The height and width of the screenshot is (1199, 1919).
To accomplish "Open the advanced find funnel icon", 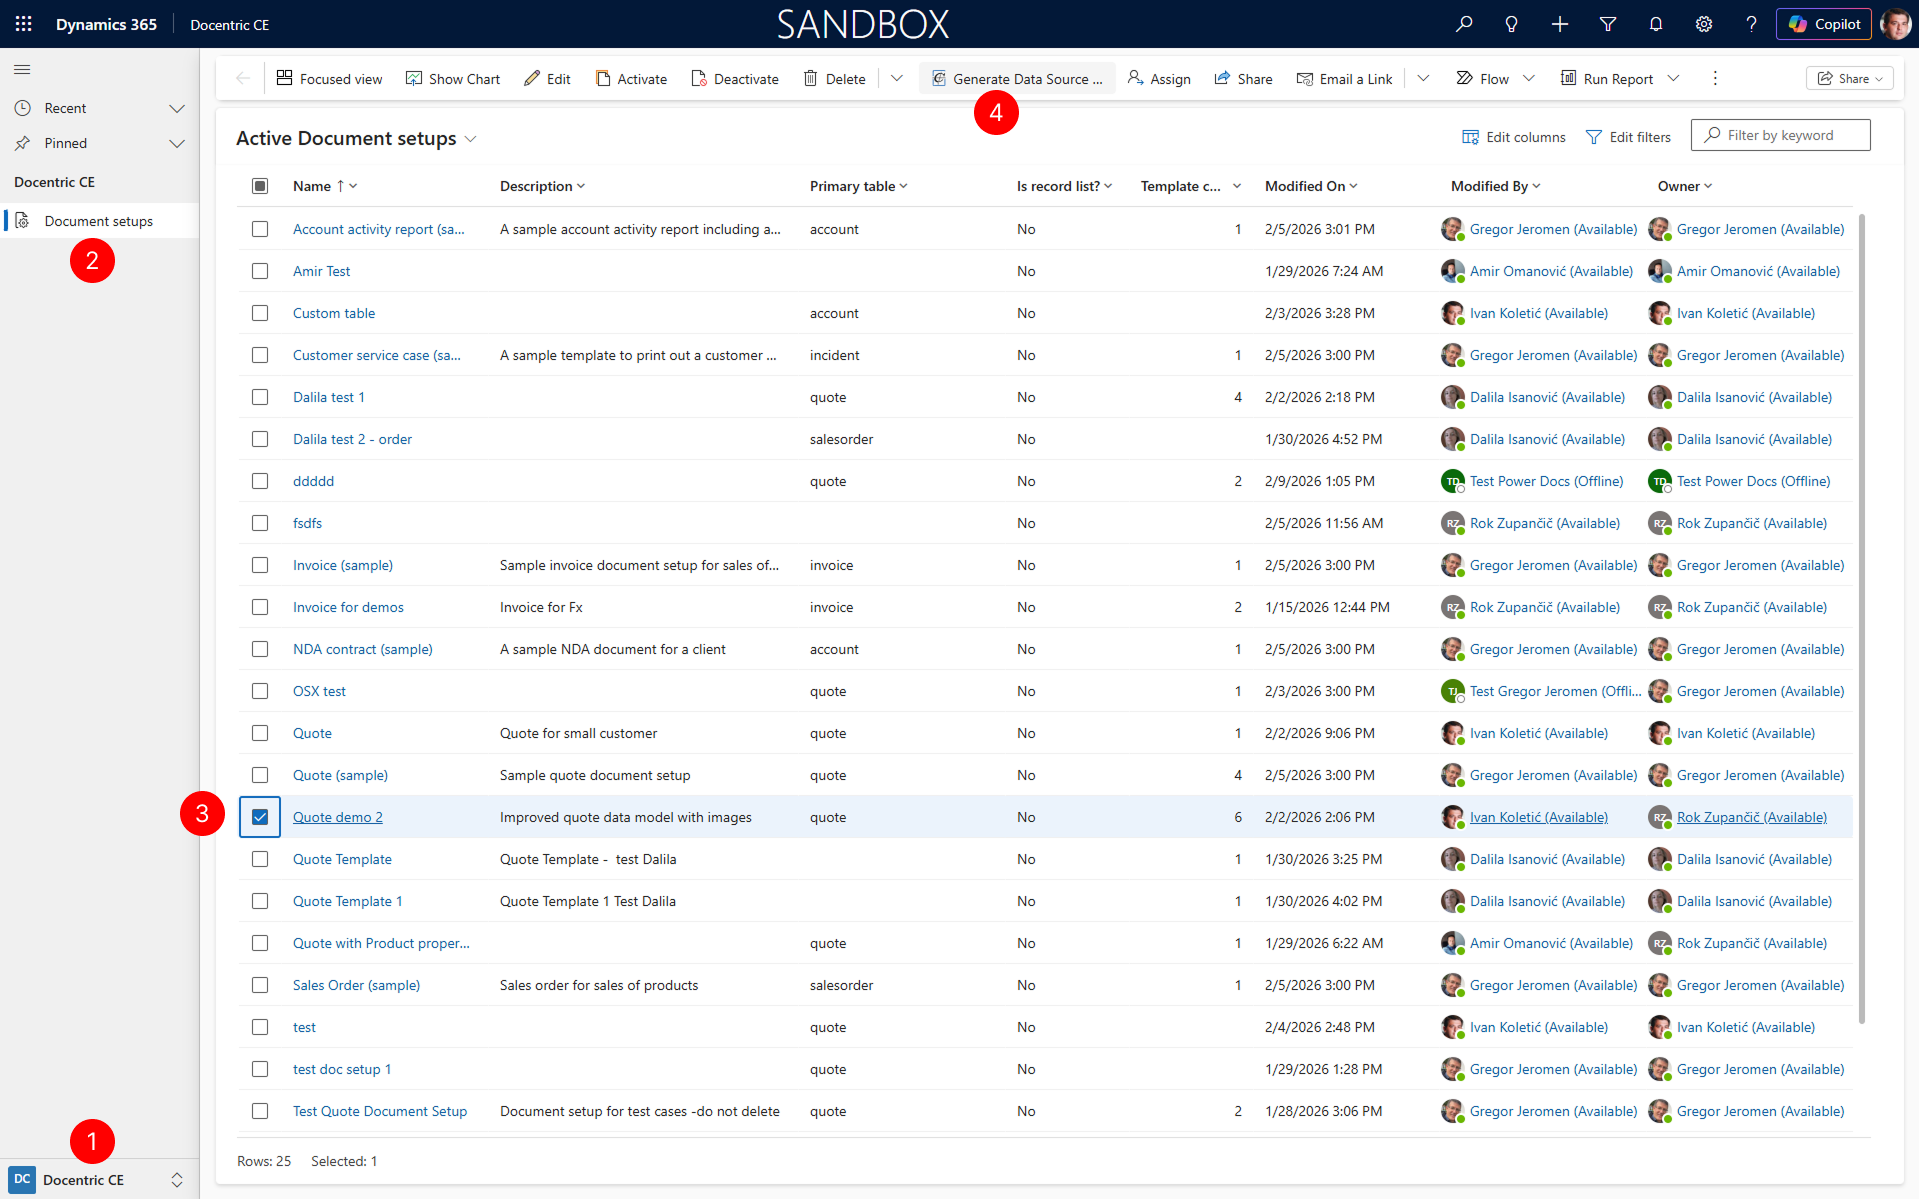I will [1608, 24].
